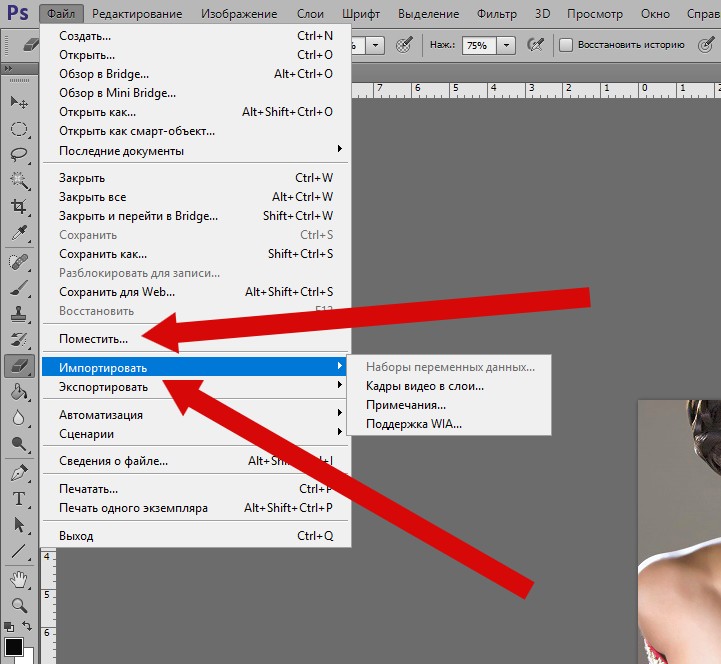
Task: Swap foreground and background colors
Action: tap(27, 626)
